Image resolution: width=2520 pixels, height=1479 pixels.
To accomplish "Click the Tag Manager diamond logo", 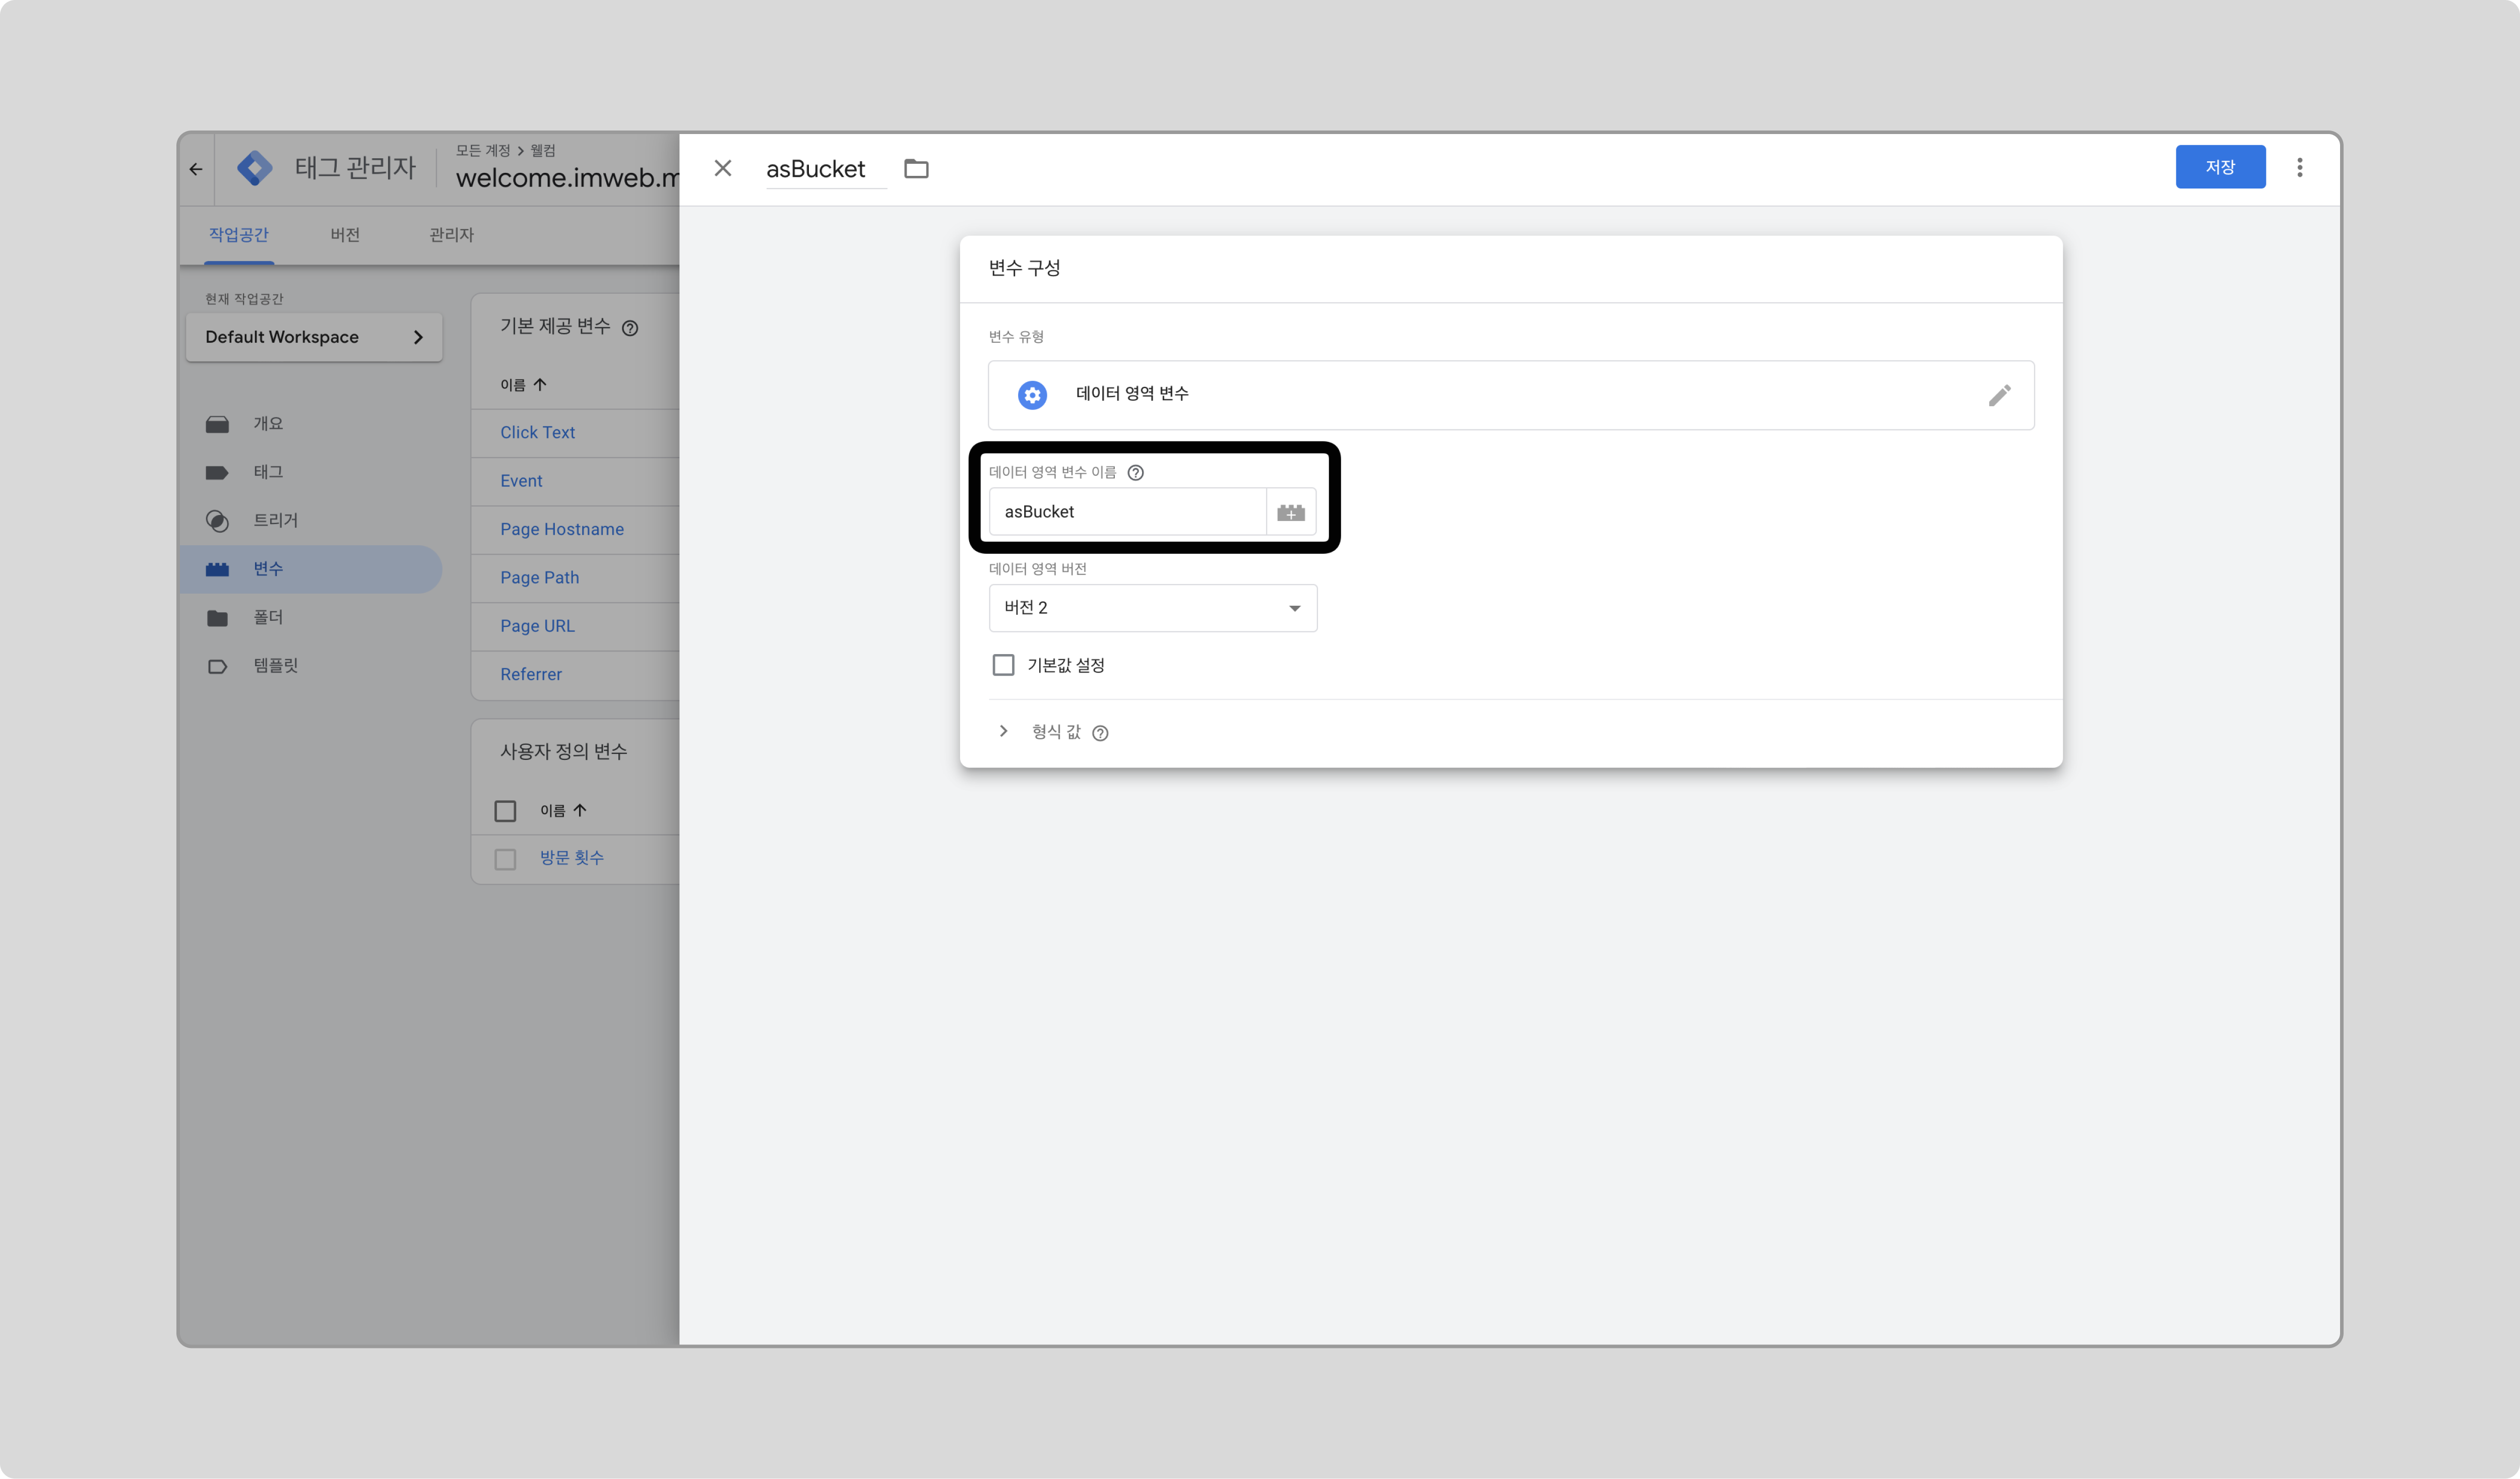I will [255, 168].
